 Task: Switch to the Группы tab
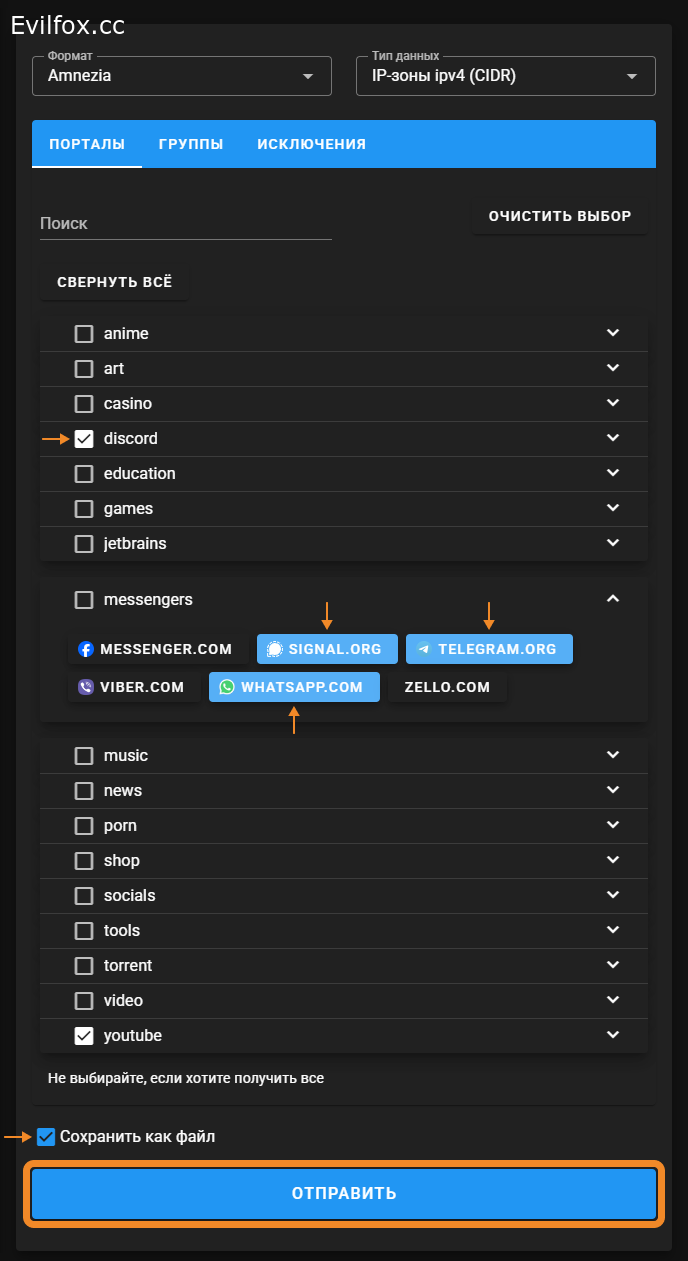pos(191,144)
